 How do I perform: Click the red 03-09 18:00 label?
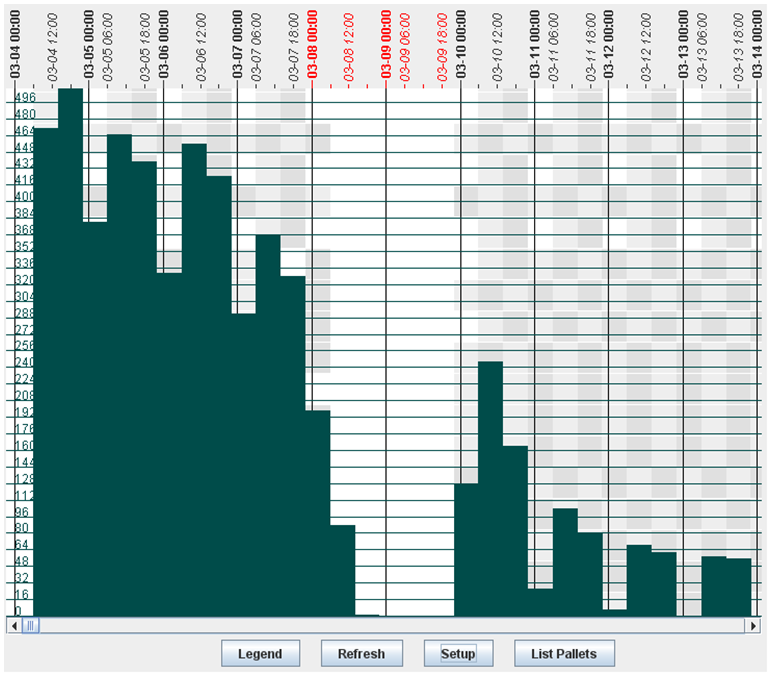click(442, 47)
